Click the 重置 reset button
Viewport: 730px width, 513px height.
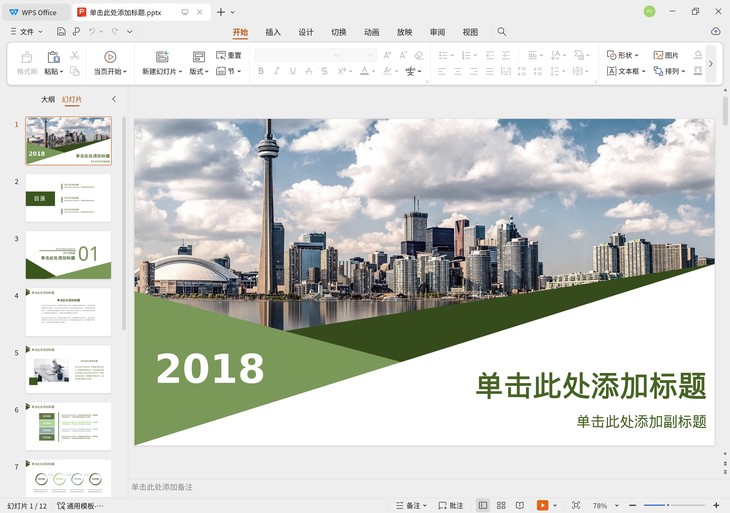[229, 56]
